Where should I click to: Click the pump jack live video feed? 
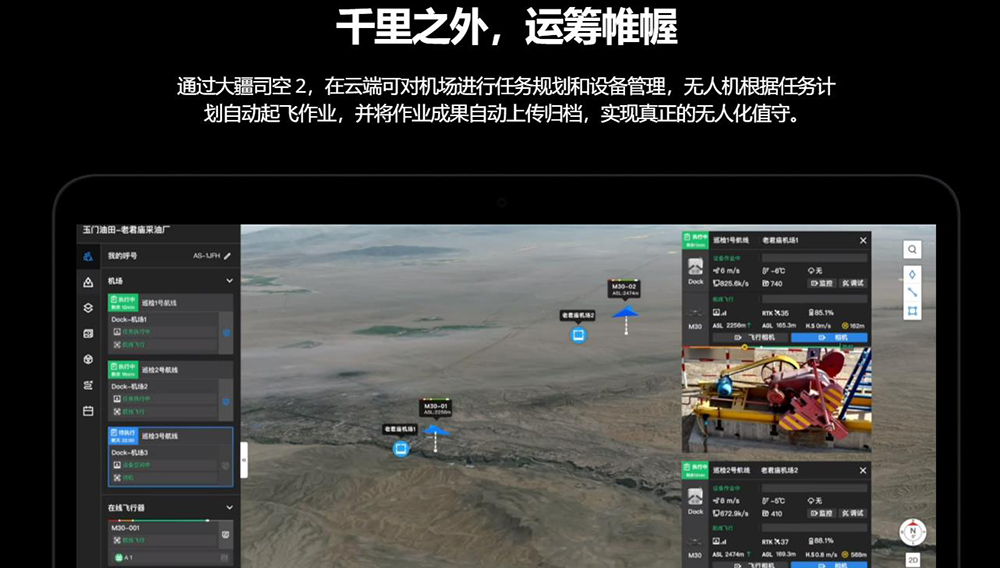(777, 400)
